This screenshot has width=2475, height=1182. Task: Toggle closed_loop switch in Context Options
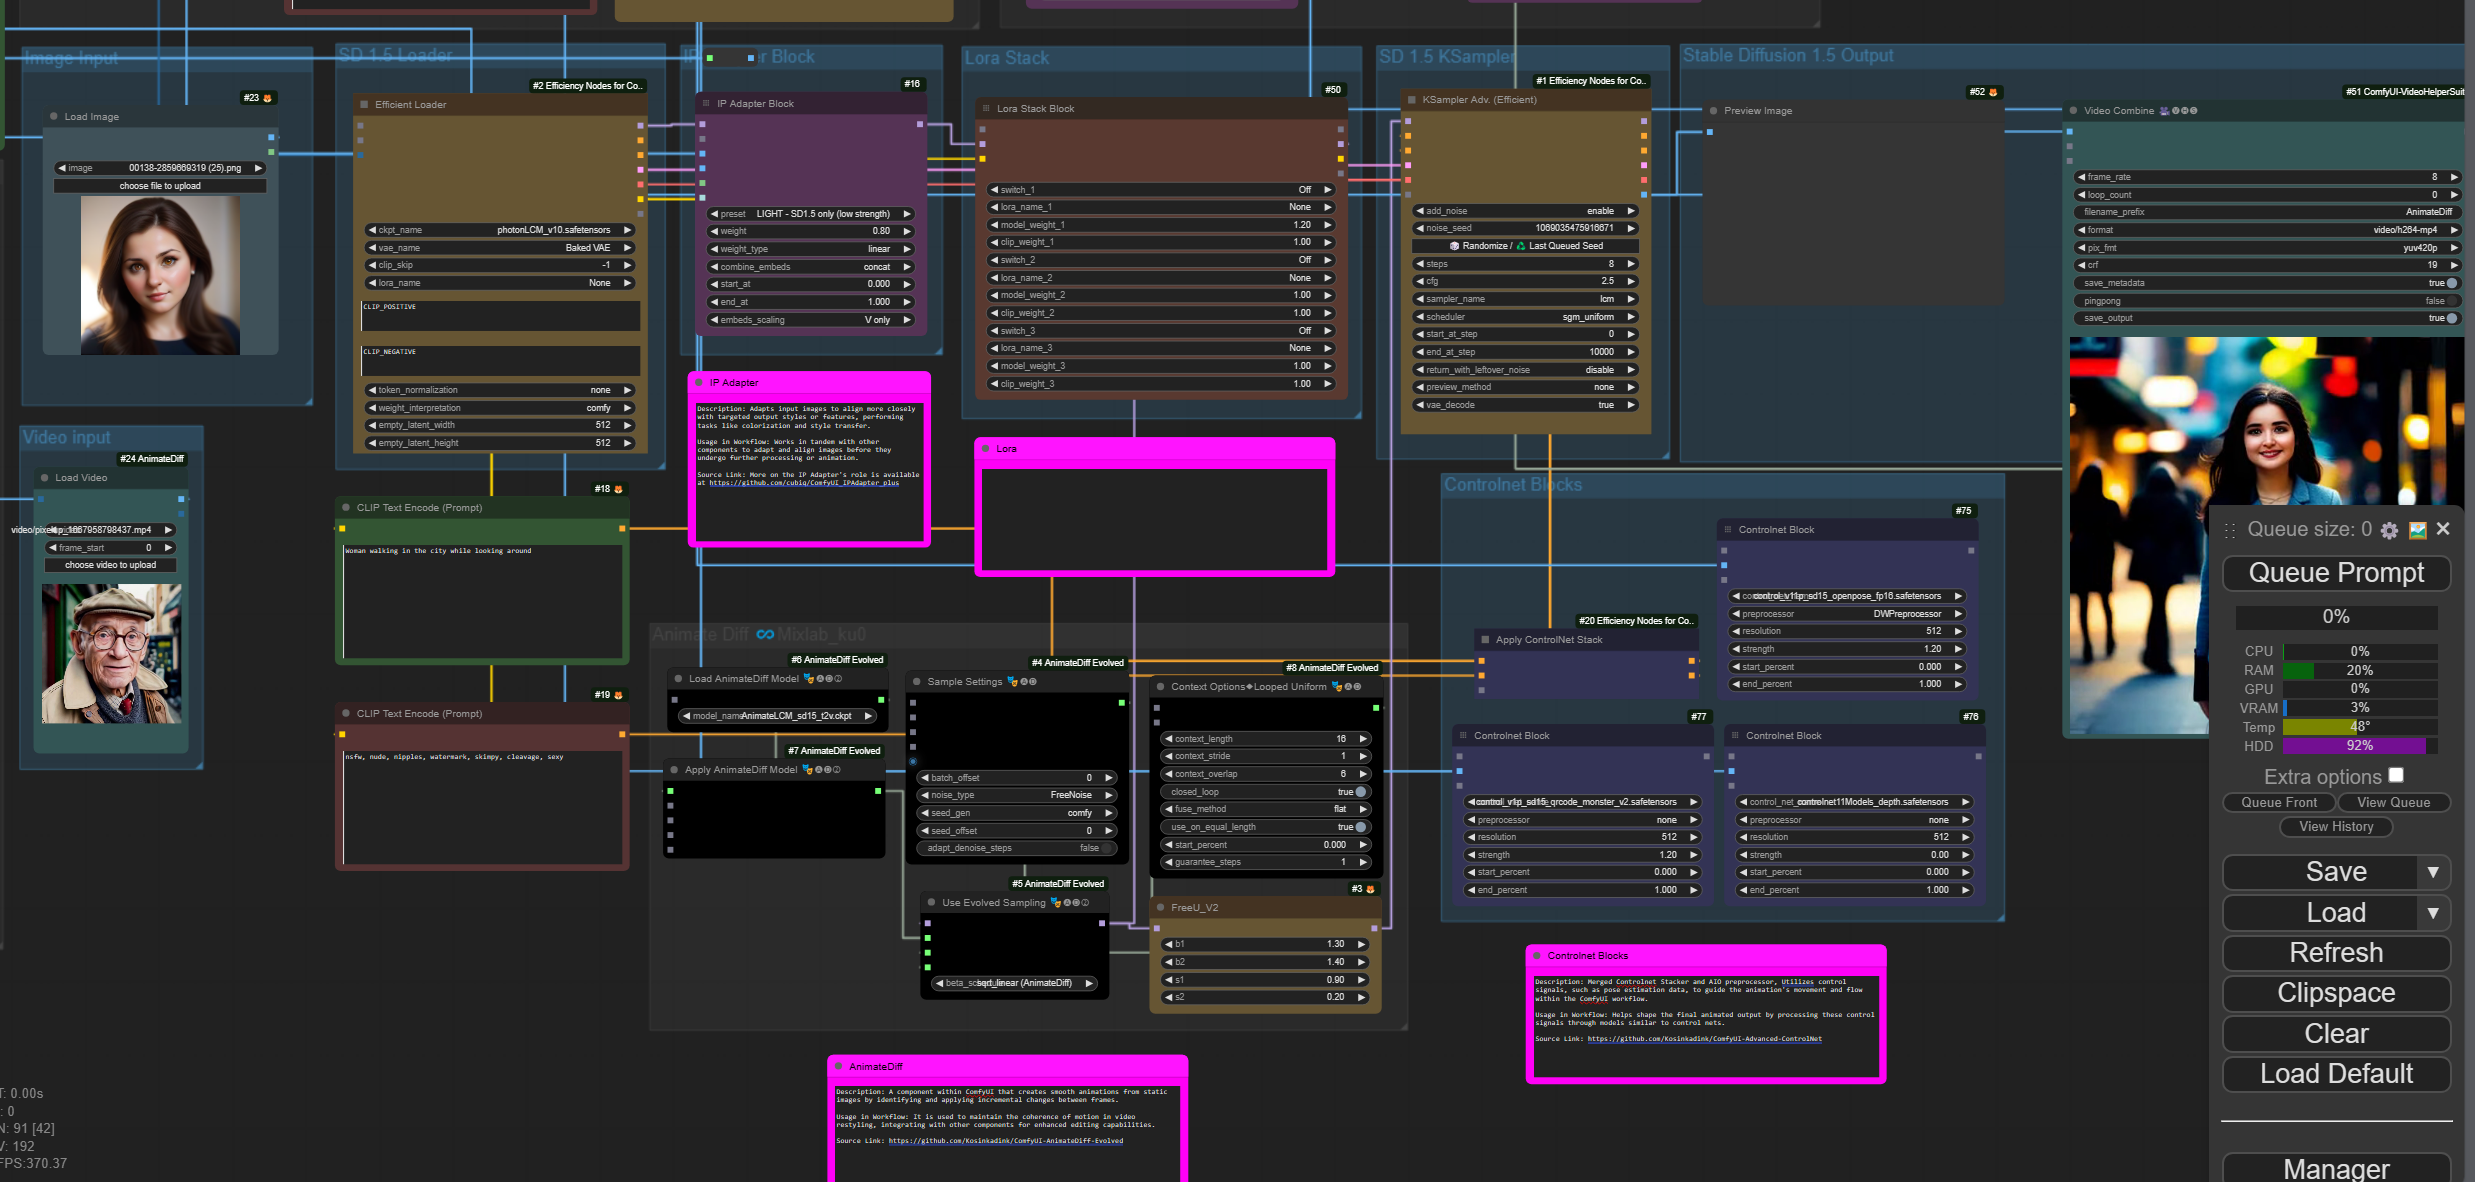point(1360,792)
